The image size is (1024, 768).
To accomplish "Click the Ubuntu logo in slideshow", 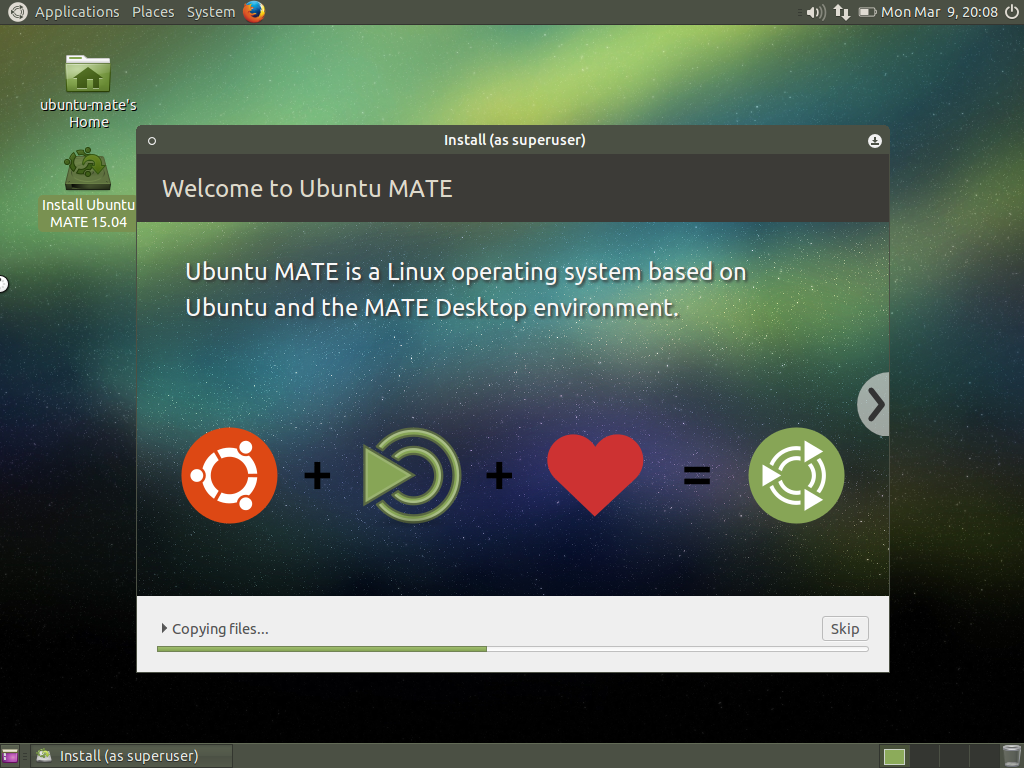I will coord(229,475).
